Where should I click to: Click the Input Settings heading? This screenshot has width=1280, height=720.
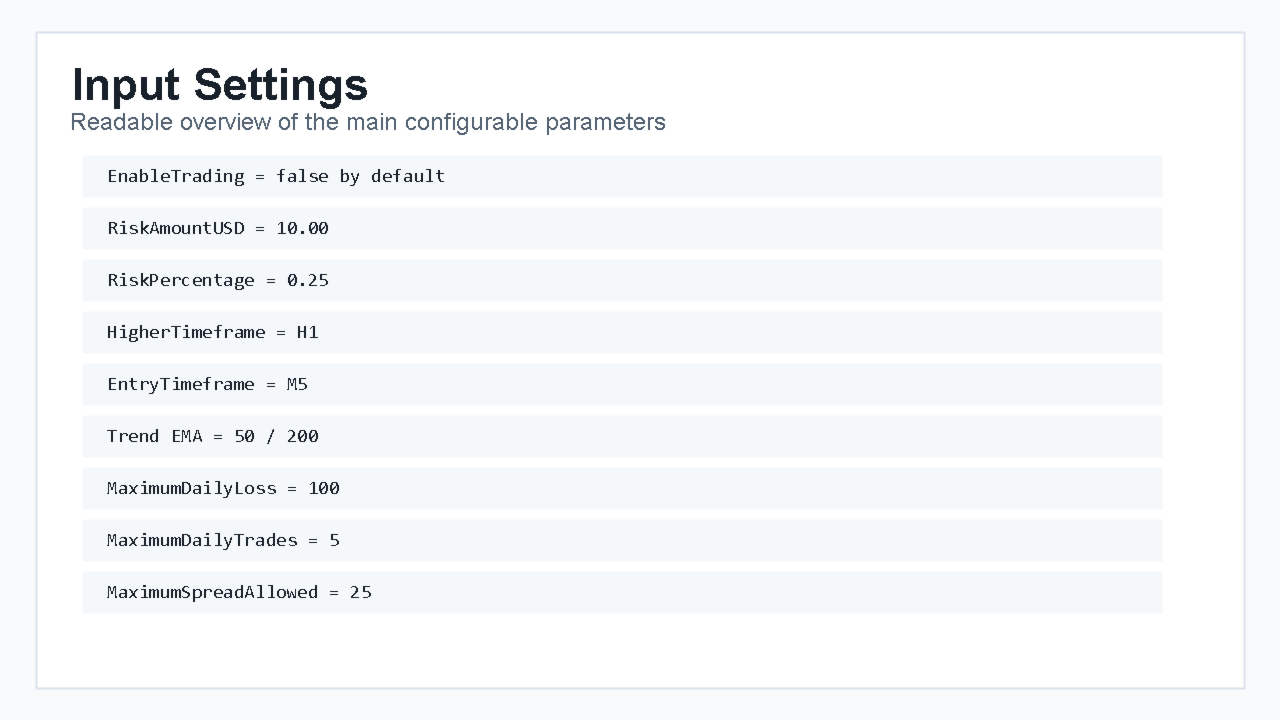point(220,85)
